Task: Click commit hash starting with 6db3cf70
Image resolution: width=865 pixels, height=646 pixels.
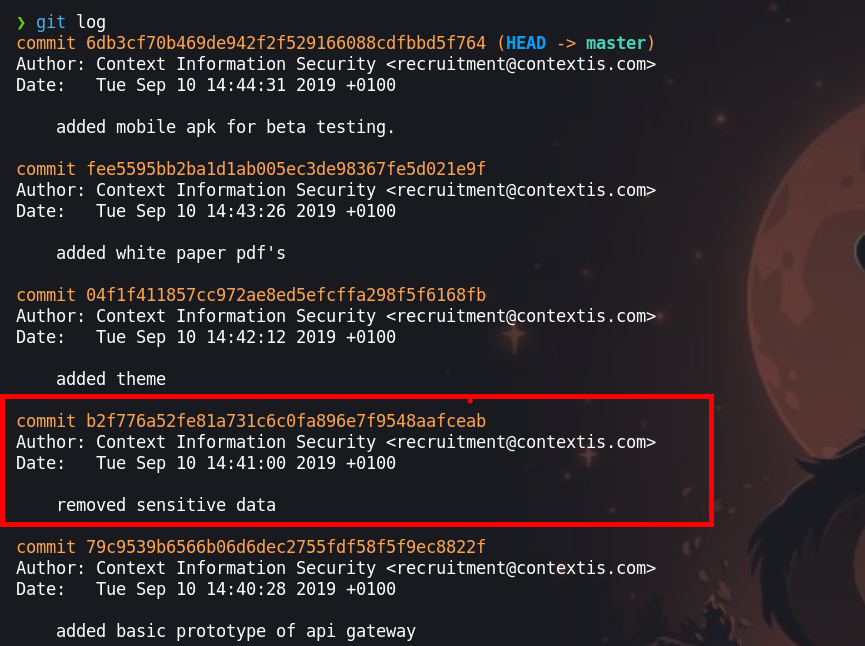Action: (286, 43)
